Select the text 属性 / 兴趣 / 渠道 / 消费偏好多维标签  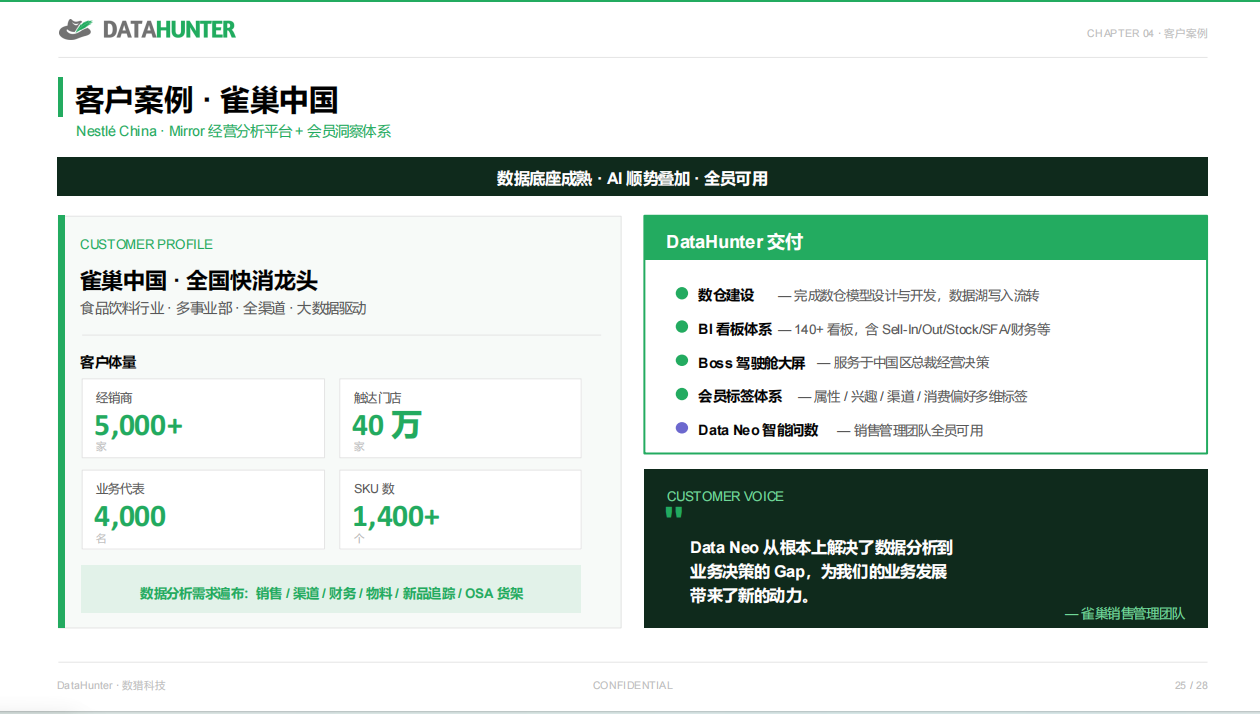(912, 397)
